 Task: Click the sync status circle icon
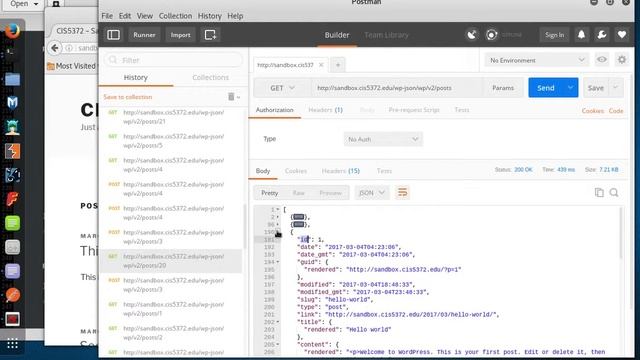pos(491,35)
